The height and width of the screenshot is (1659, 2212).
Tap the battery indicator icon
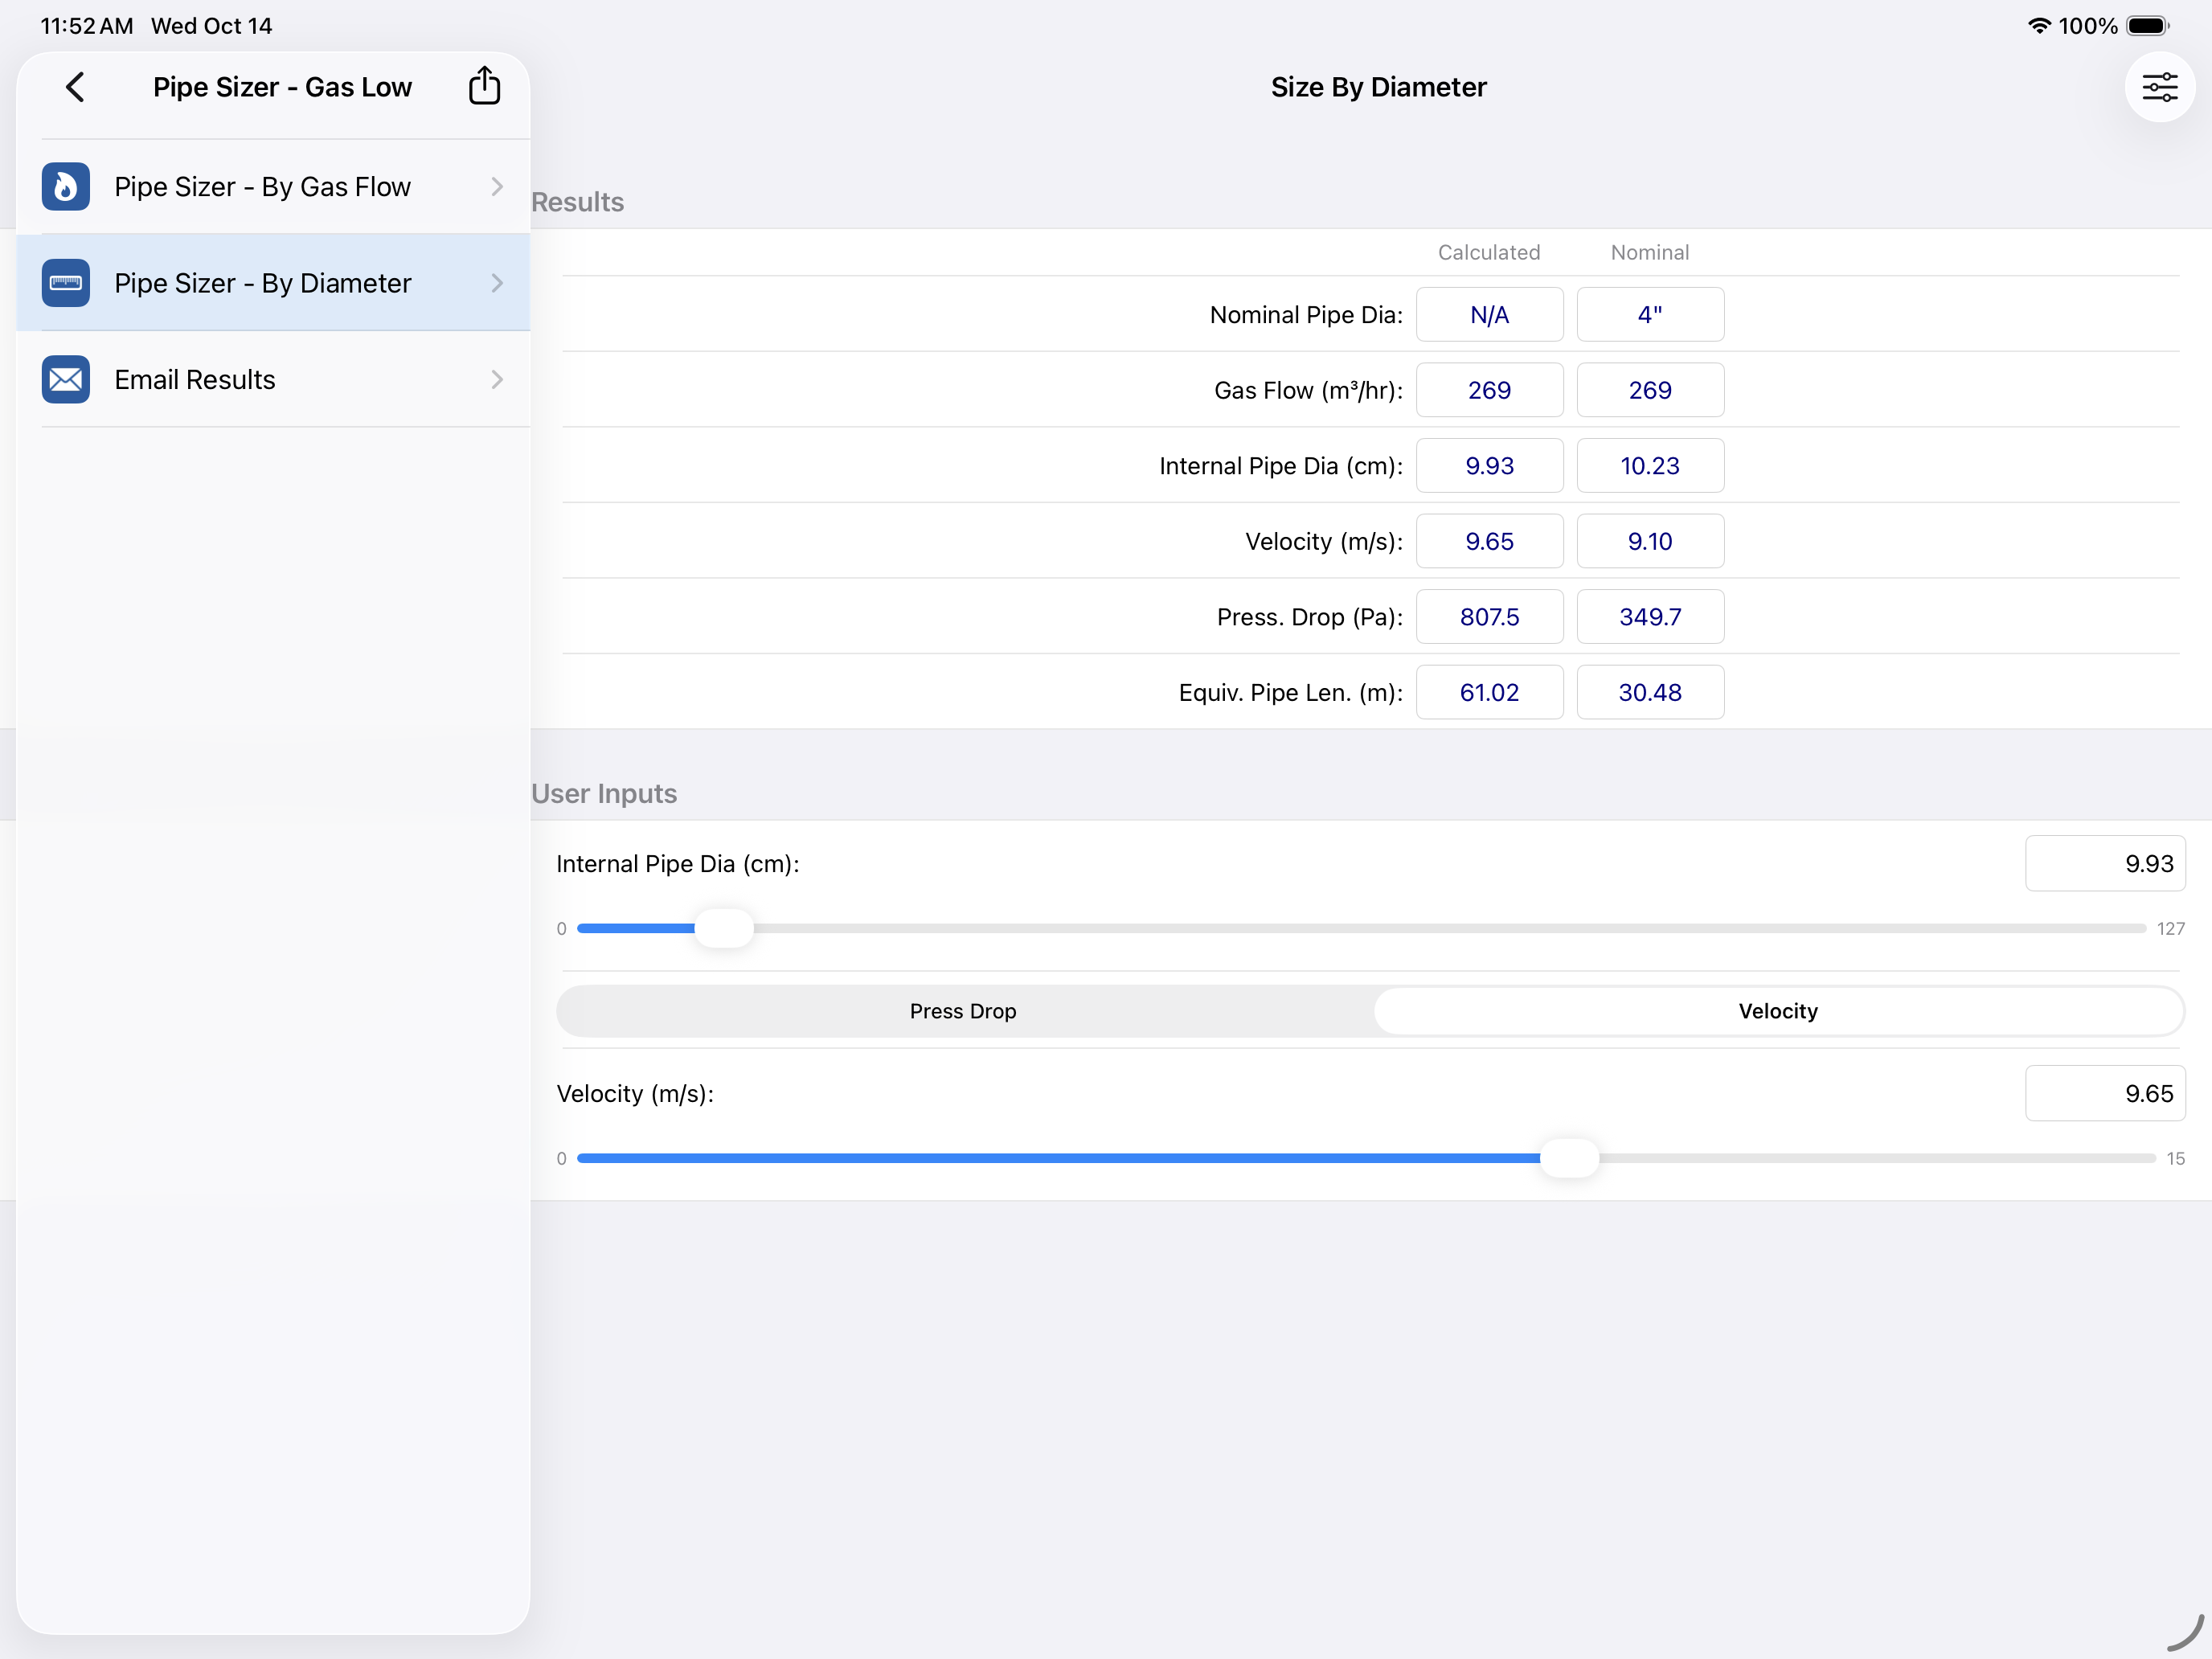click(x=2147, y=26)
